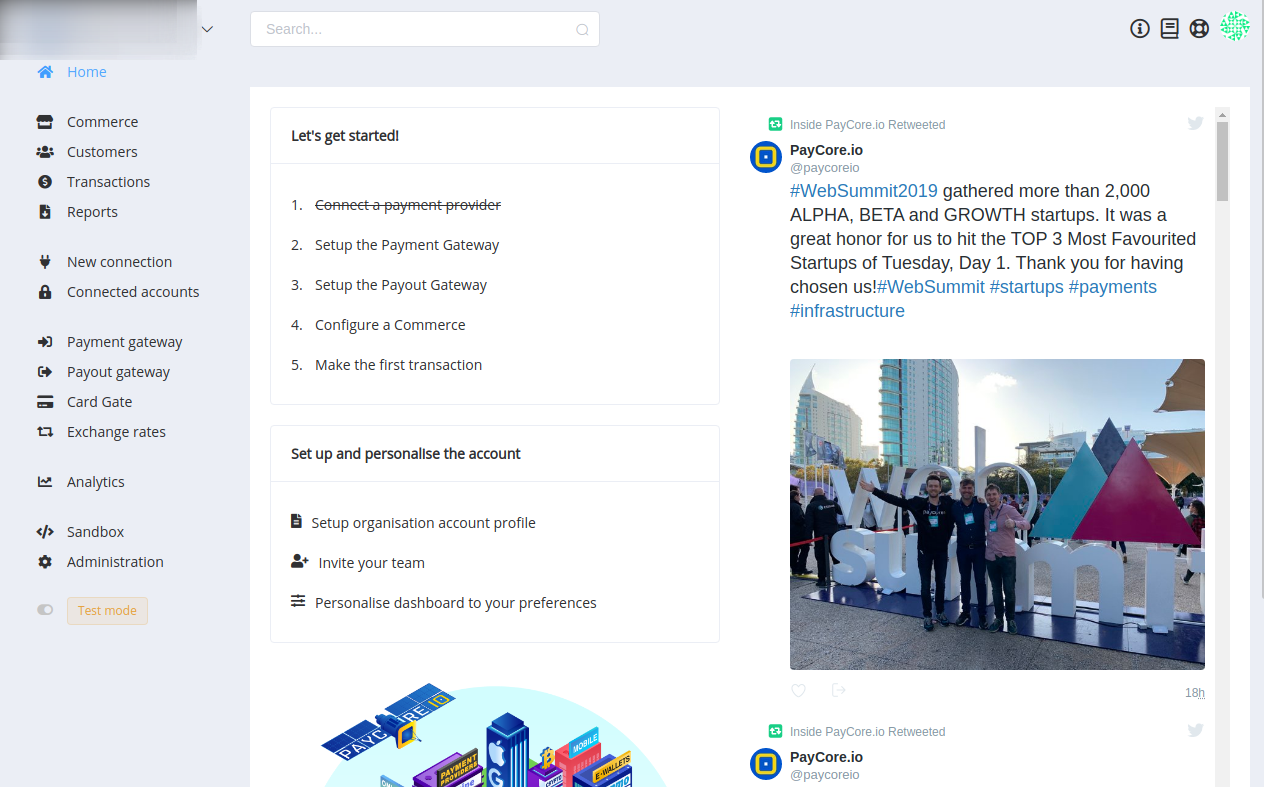Click the Payout gateway exit icon
The width and height of the screenshot is (1264, 787).
click(45, 372)
